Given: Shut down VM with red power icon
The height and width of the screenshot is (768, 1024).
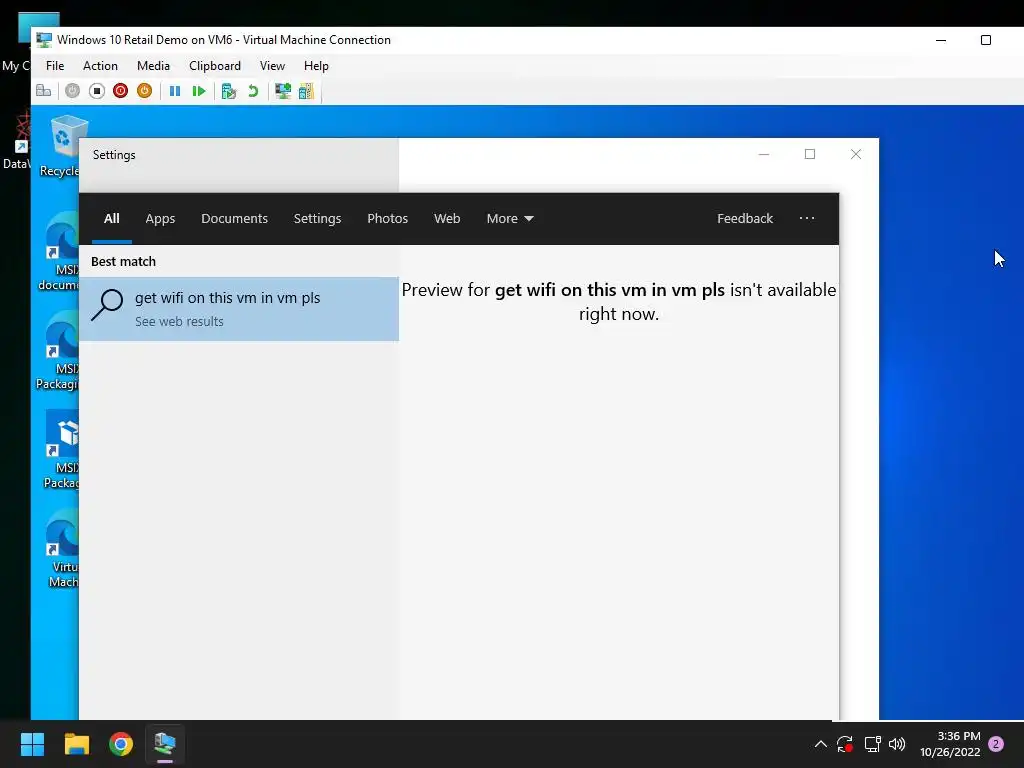Looking at the screenshot, I should [120, 91].
